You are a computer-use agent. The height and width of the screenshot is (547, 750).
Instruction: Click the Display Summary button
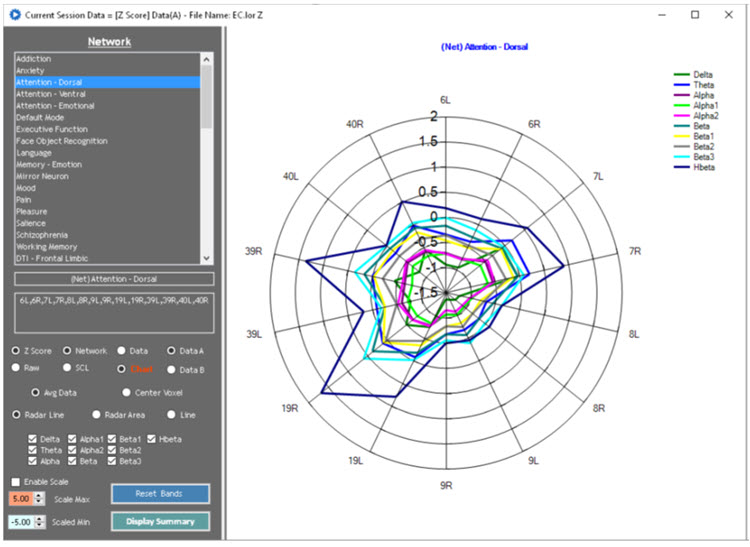coord(160,521)
